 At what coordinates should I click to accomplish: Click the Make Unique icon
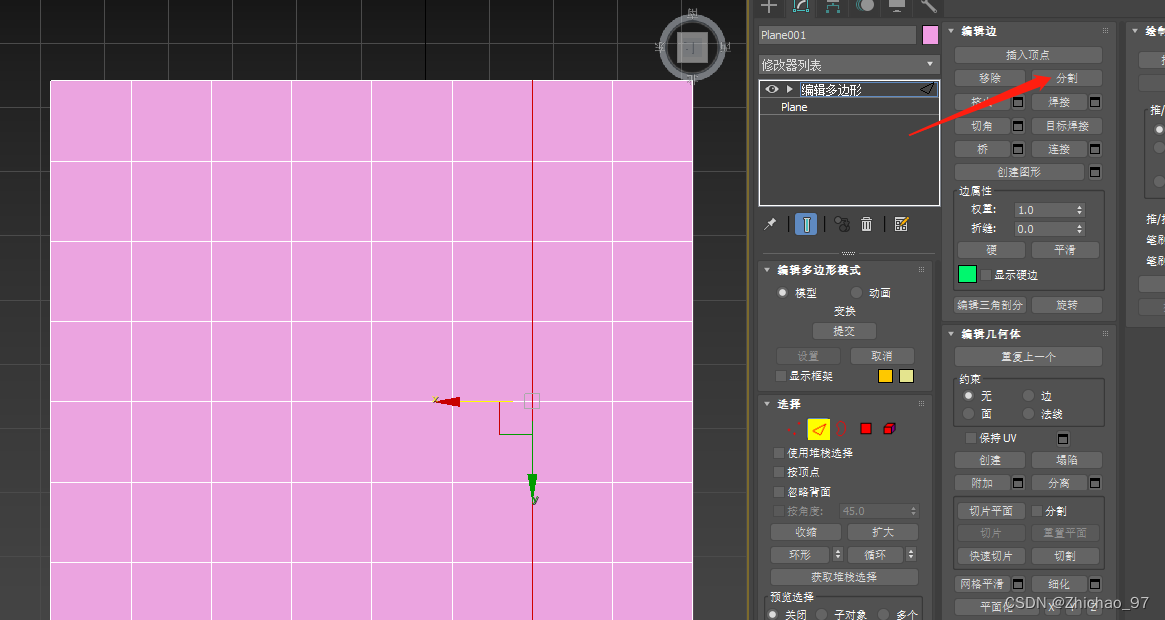[842, 224]
